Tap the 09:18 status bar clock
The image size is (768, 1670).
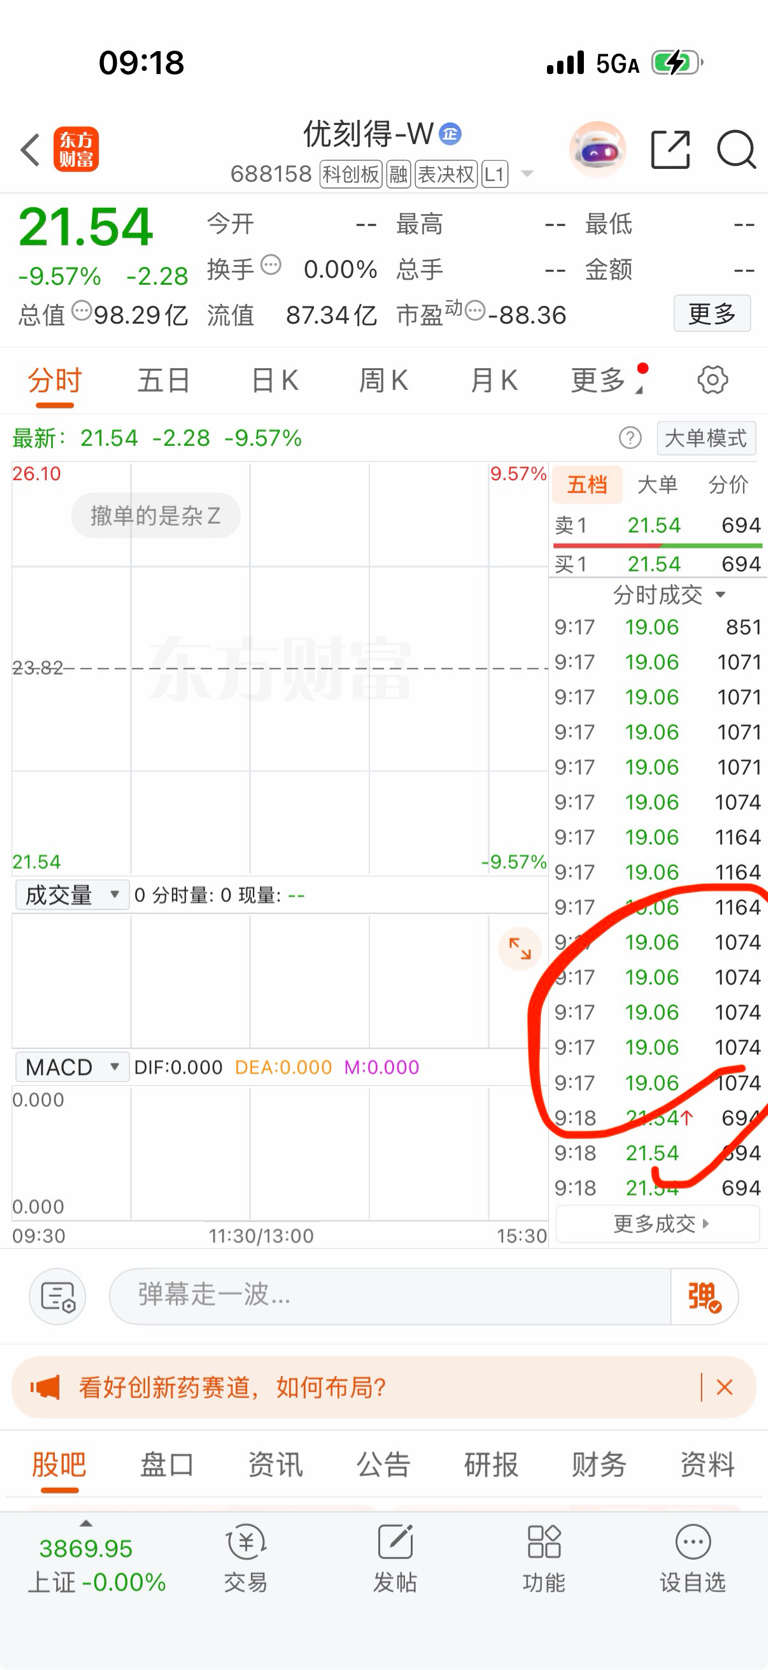(141, 63)
